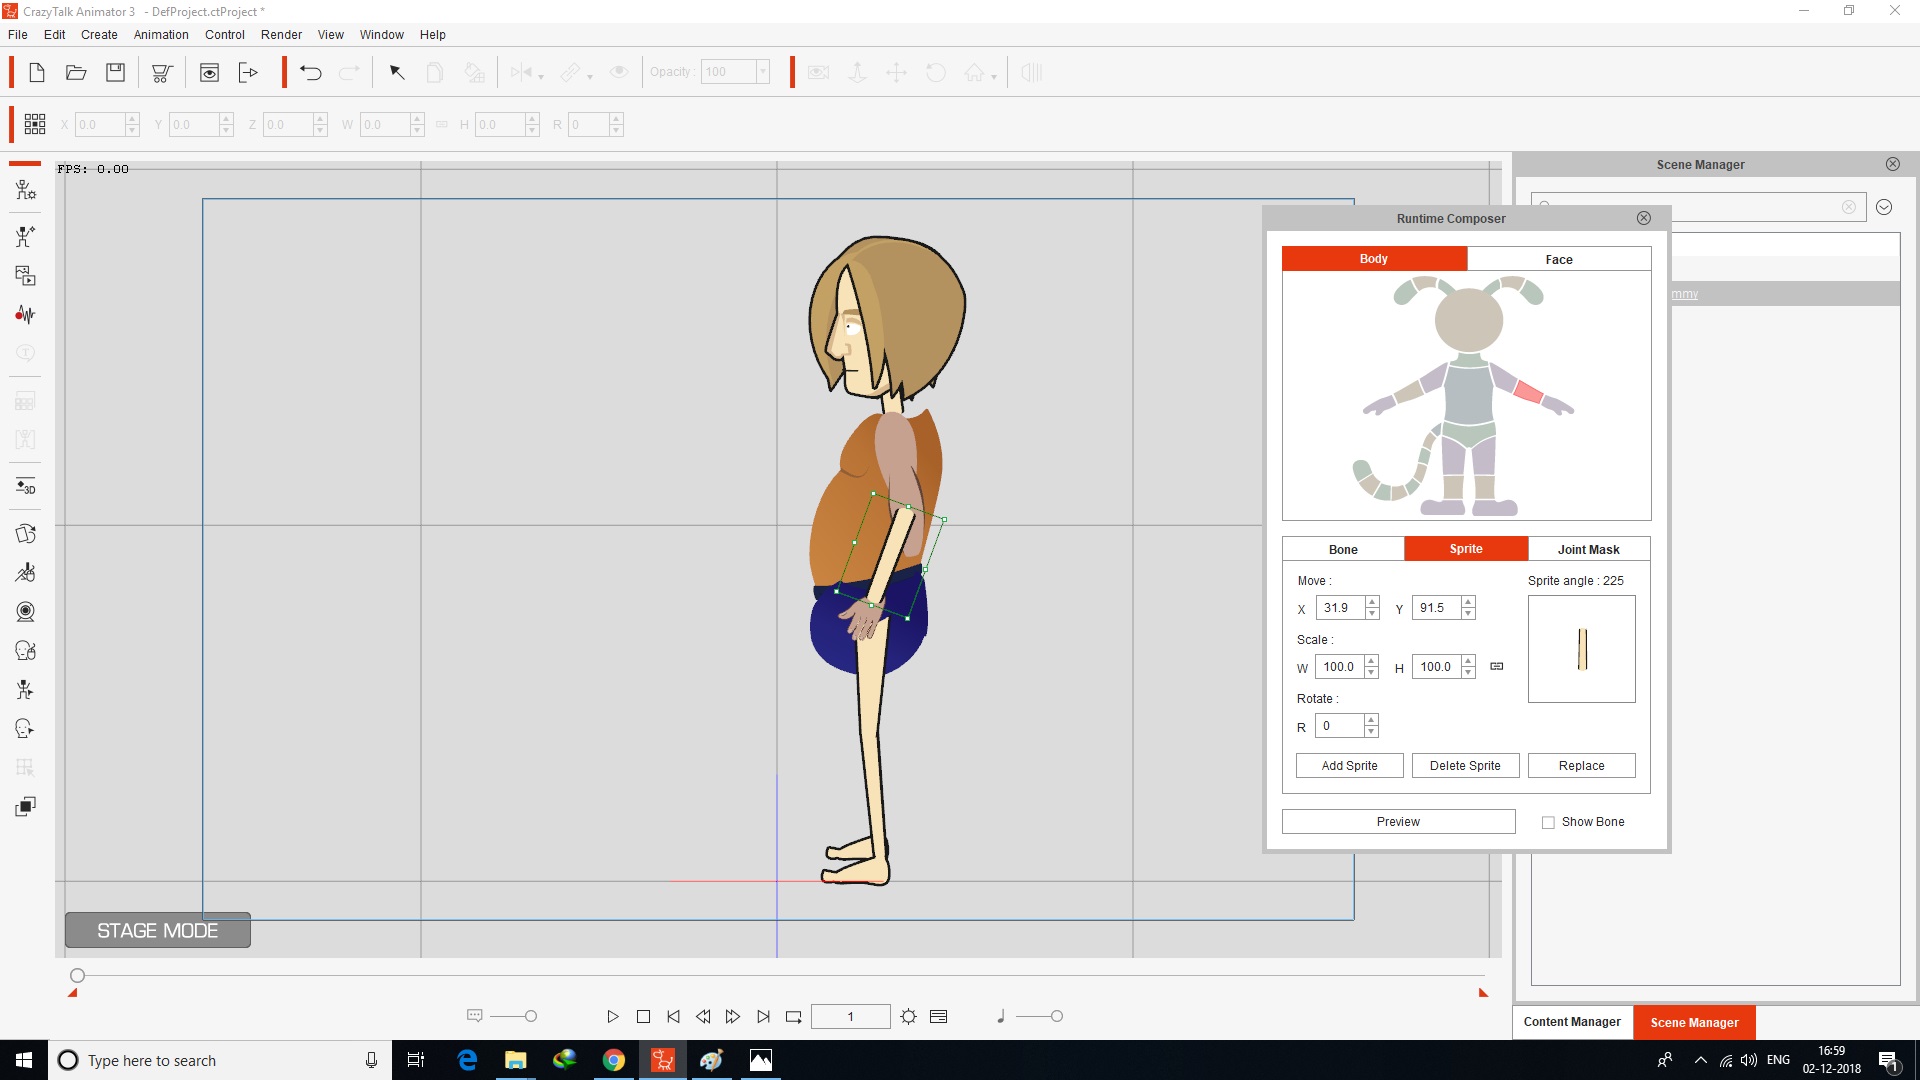Click the Windows Start button
Image resolution: width=1920 pixels, height=1080 pixels.
click(24, 1060)
